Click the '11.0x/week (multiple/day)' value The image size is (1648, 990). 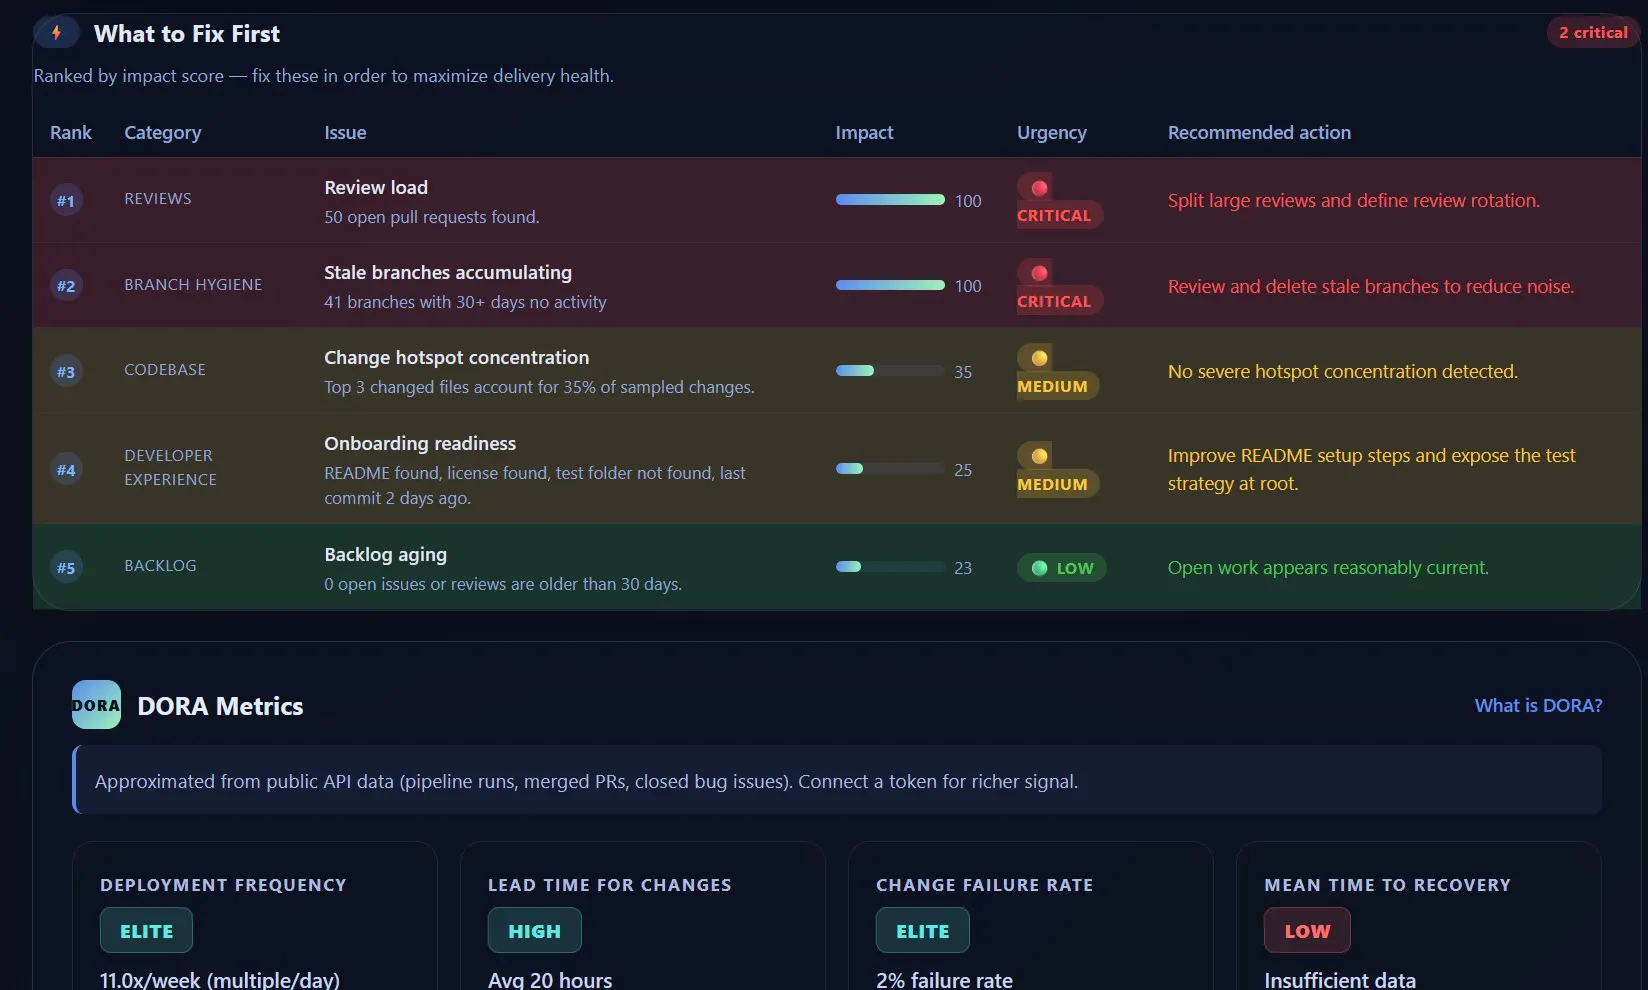[220, 979]
